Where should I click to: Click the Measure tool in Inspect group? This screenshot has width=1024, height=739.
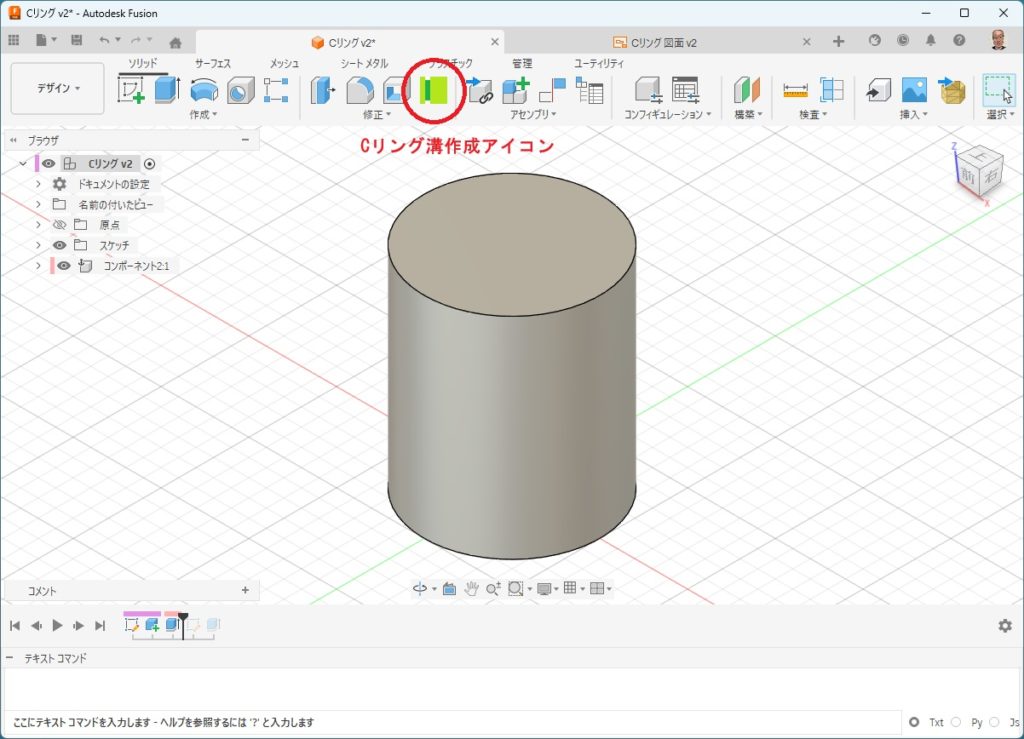coord(795,91)
